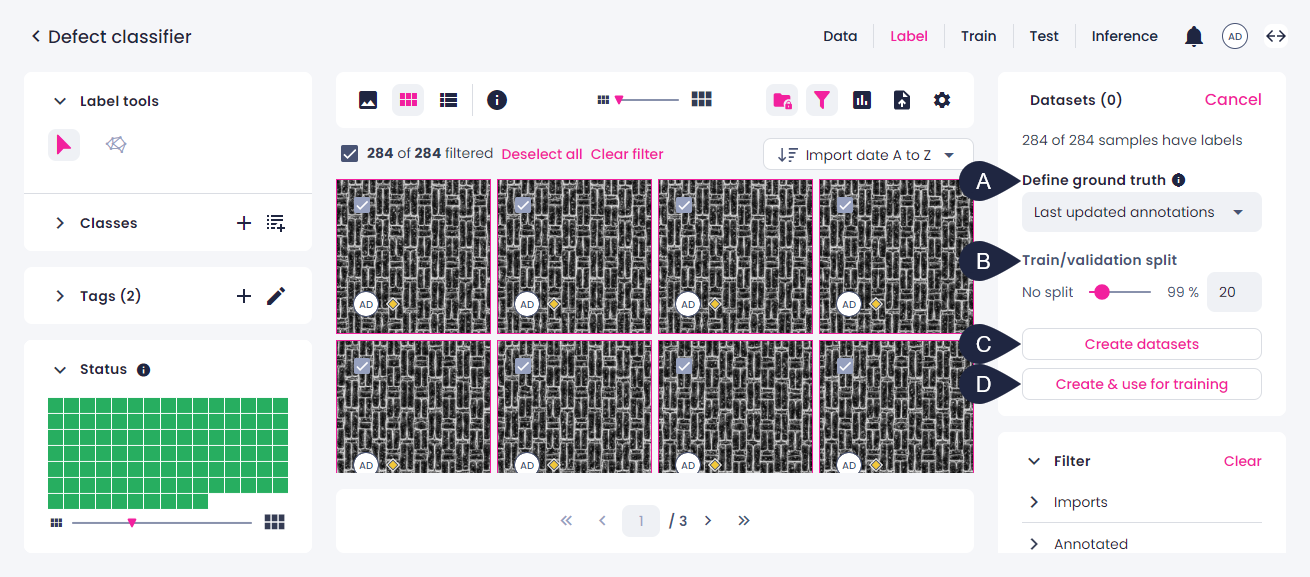
Task: Switch to single image view
Action: 368,100
